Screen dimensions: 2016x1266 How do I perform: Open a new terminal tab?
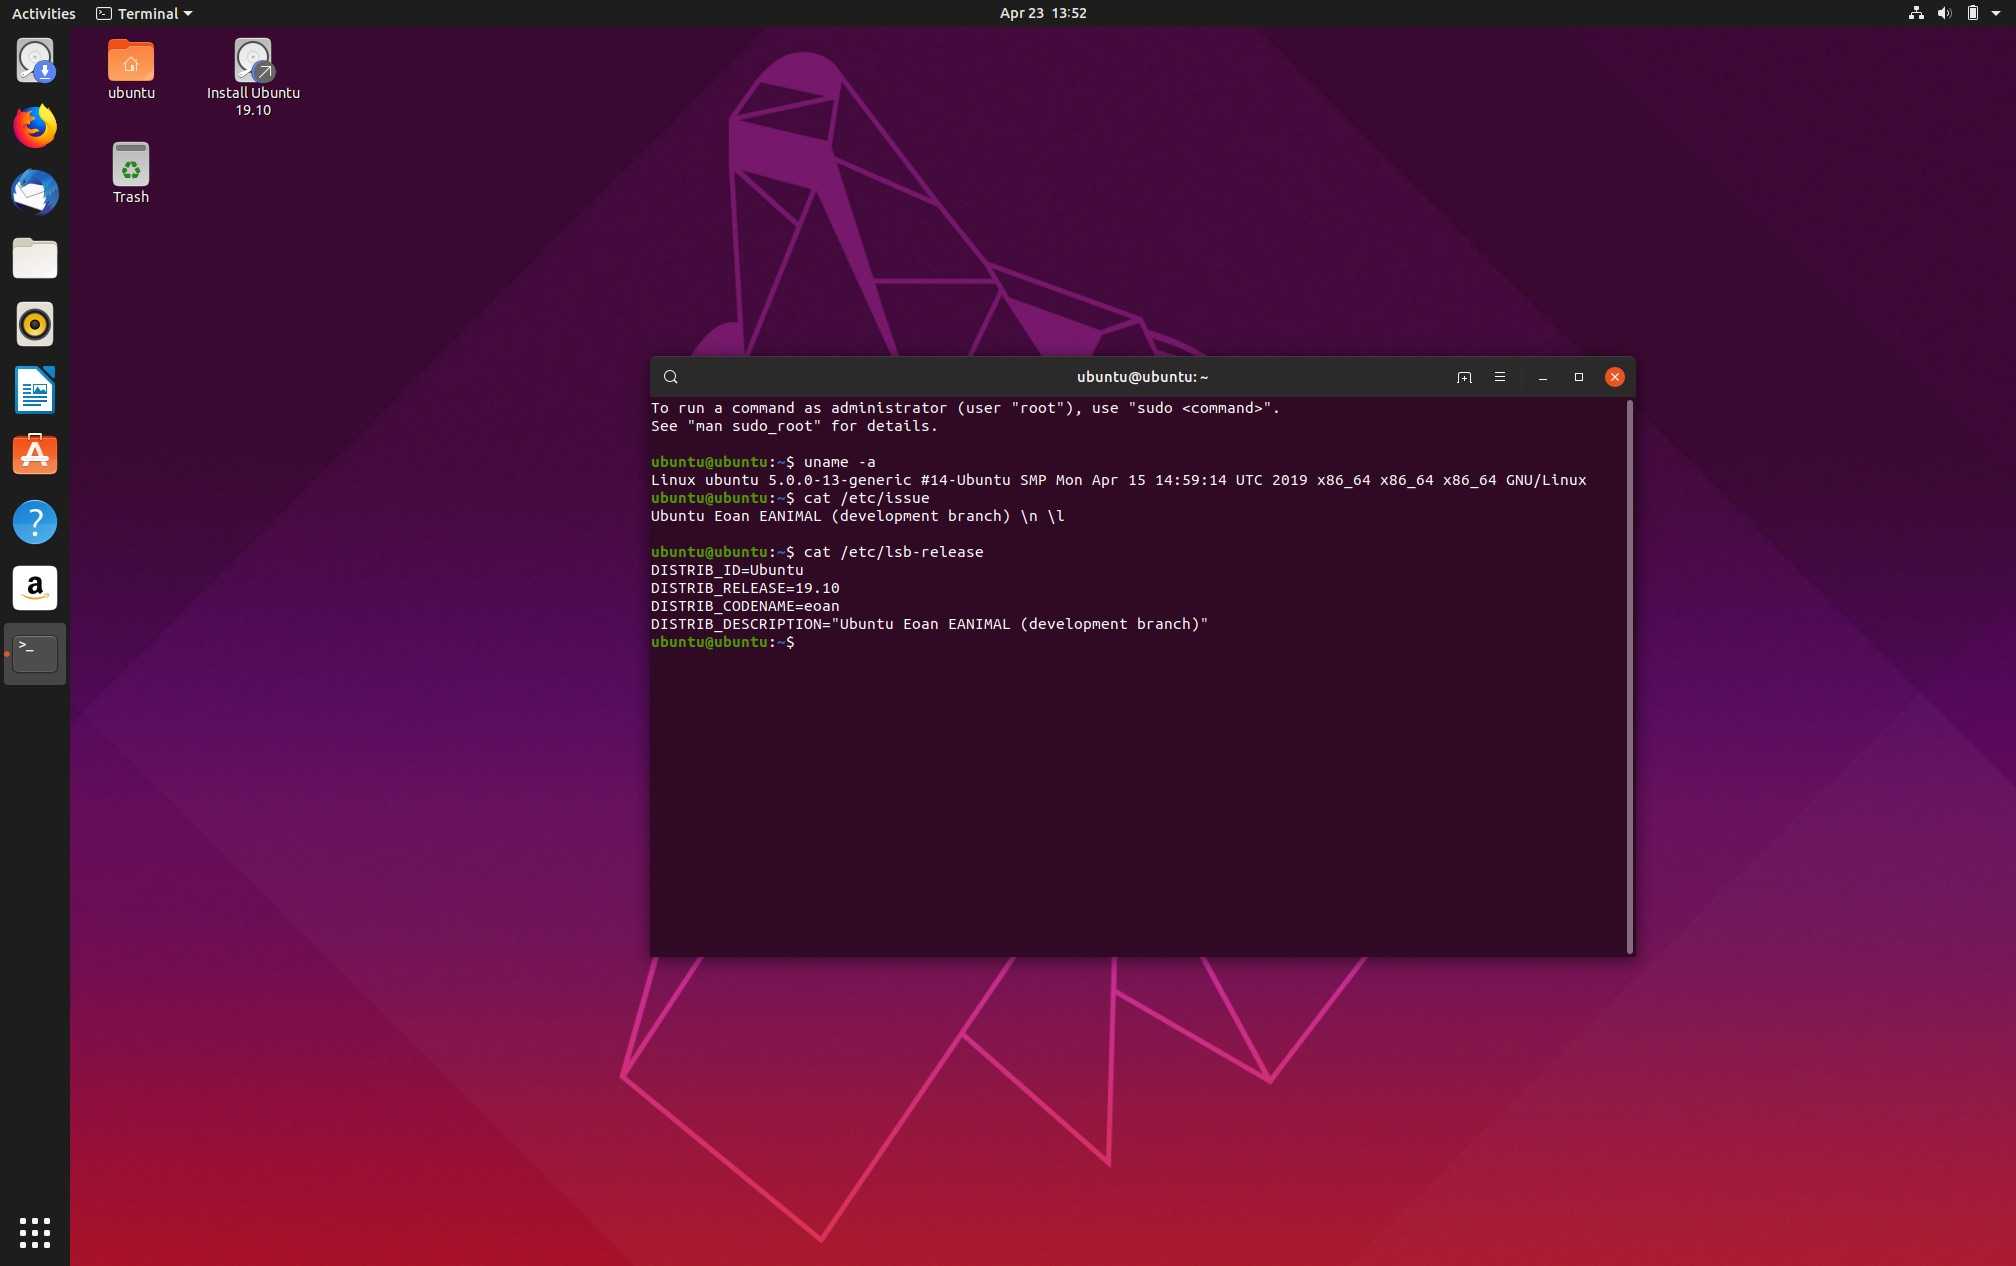(x=1464, y=377)
